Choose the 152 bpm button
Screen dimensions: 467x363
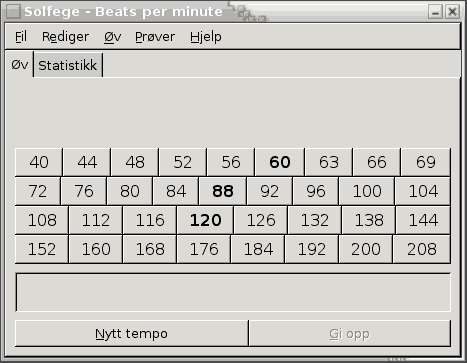click(x=42, y=249)
